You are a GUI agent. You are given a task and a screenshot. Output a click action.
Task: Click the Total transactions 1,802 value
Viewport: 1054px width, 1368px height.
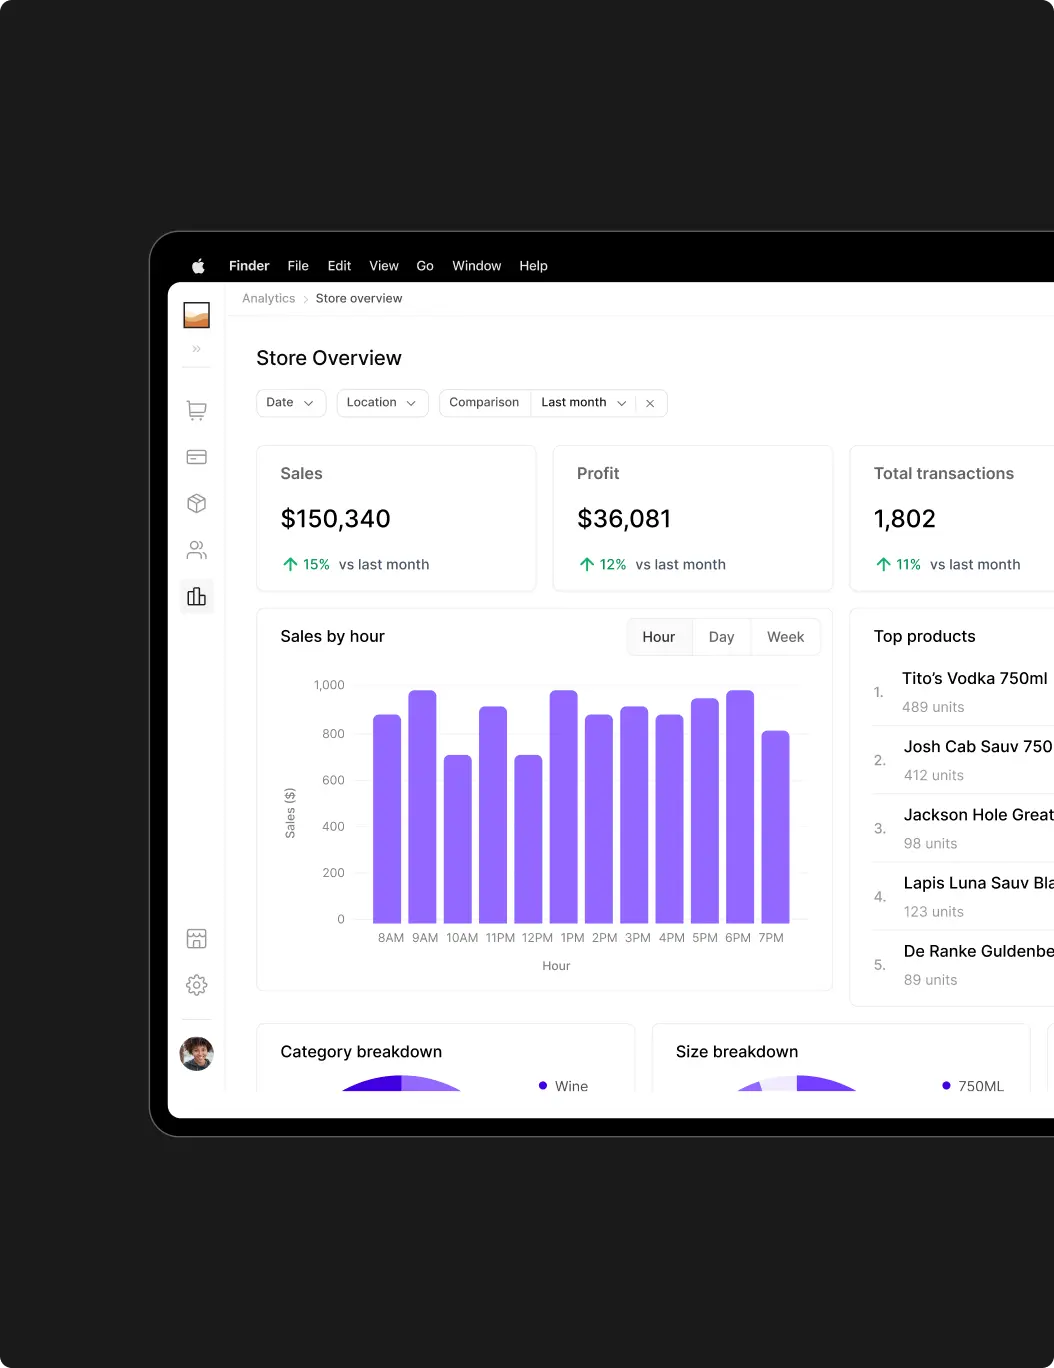tap(904, 519)
